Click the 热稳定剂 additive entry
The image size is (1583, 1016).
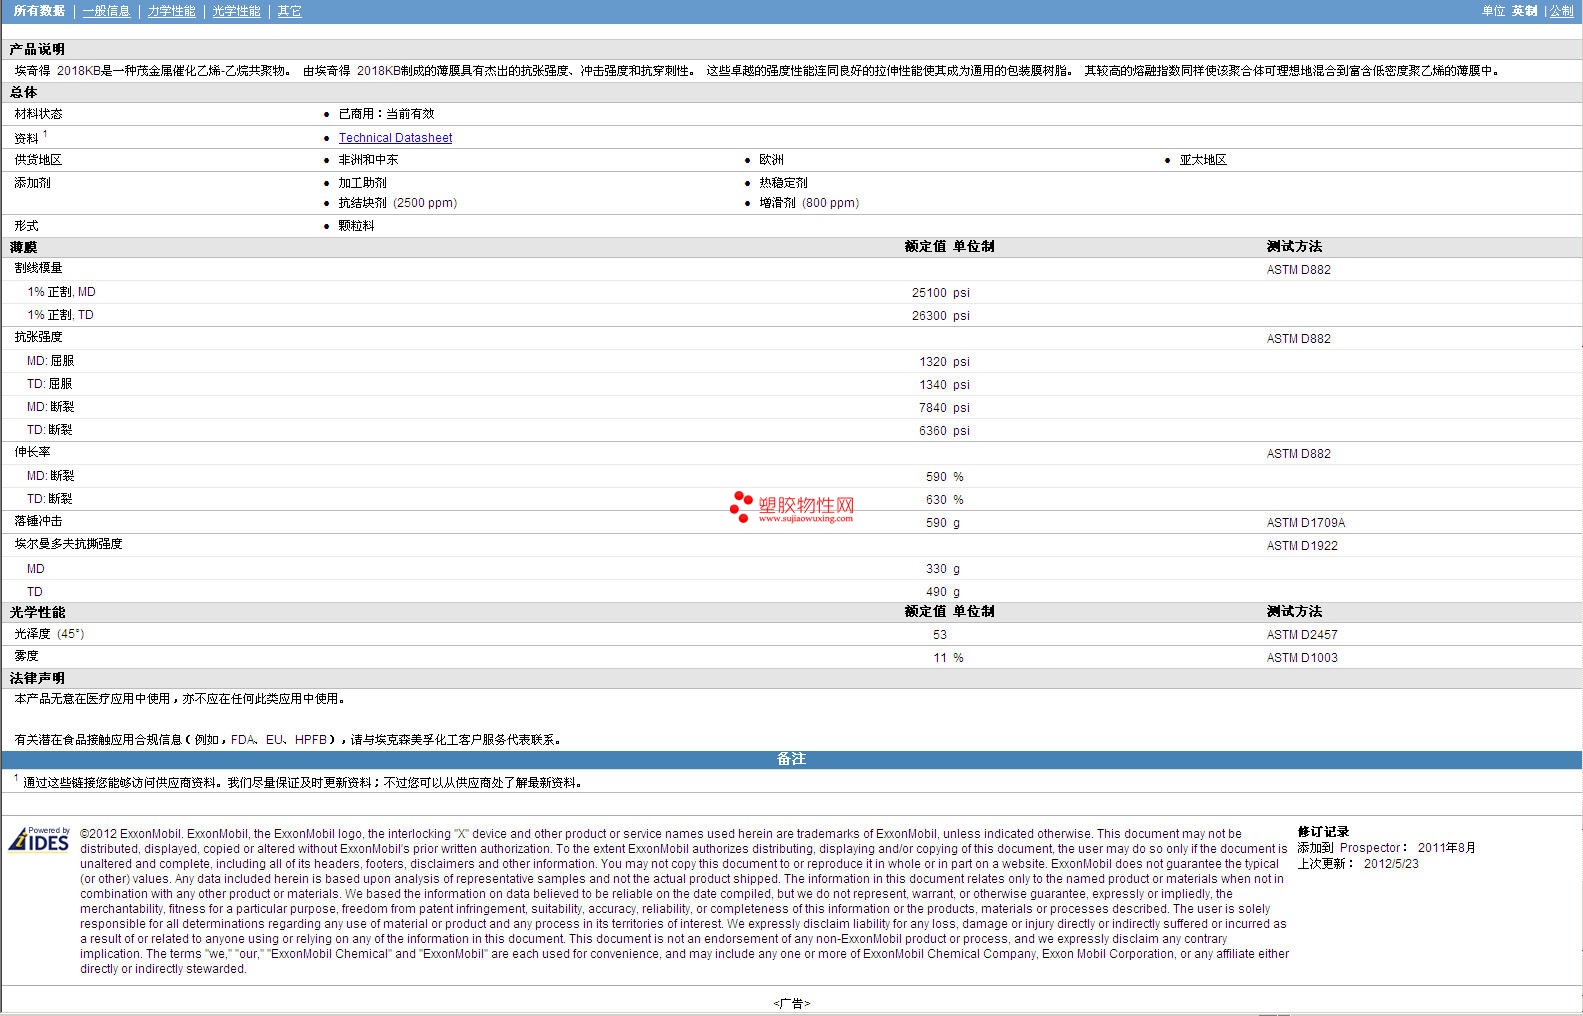(783, 183)
